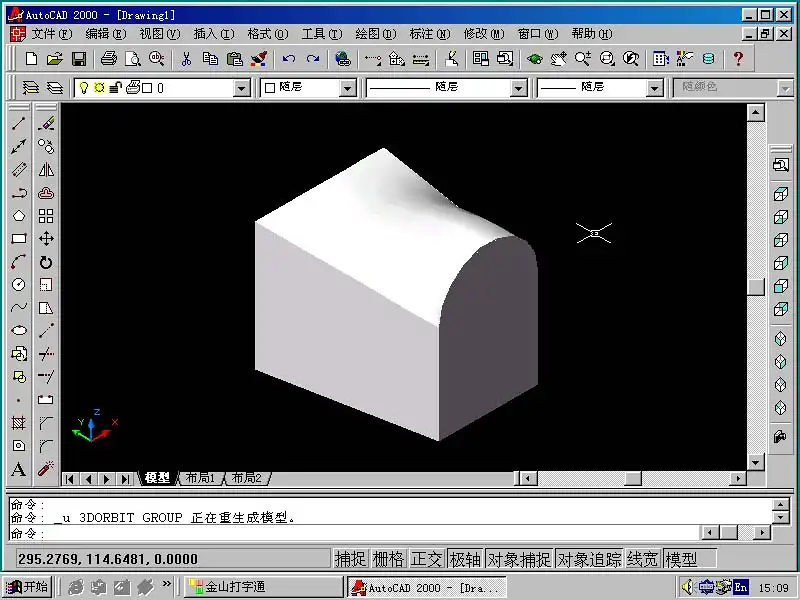The width and height of the screenshot is (800, 600).
Task: Toggle 正交 ortho mode in status bar
Action: [x=426, y=559]
